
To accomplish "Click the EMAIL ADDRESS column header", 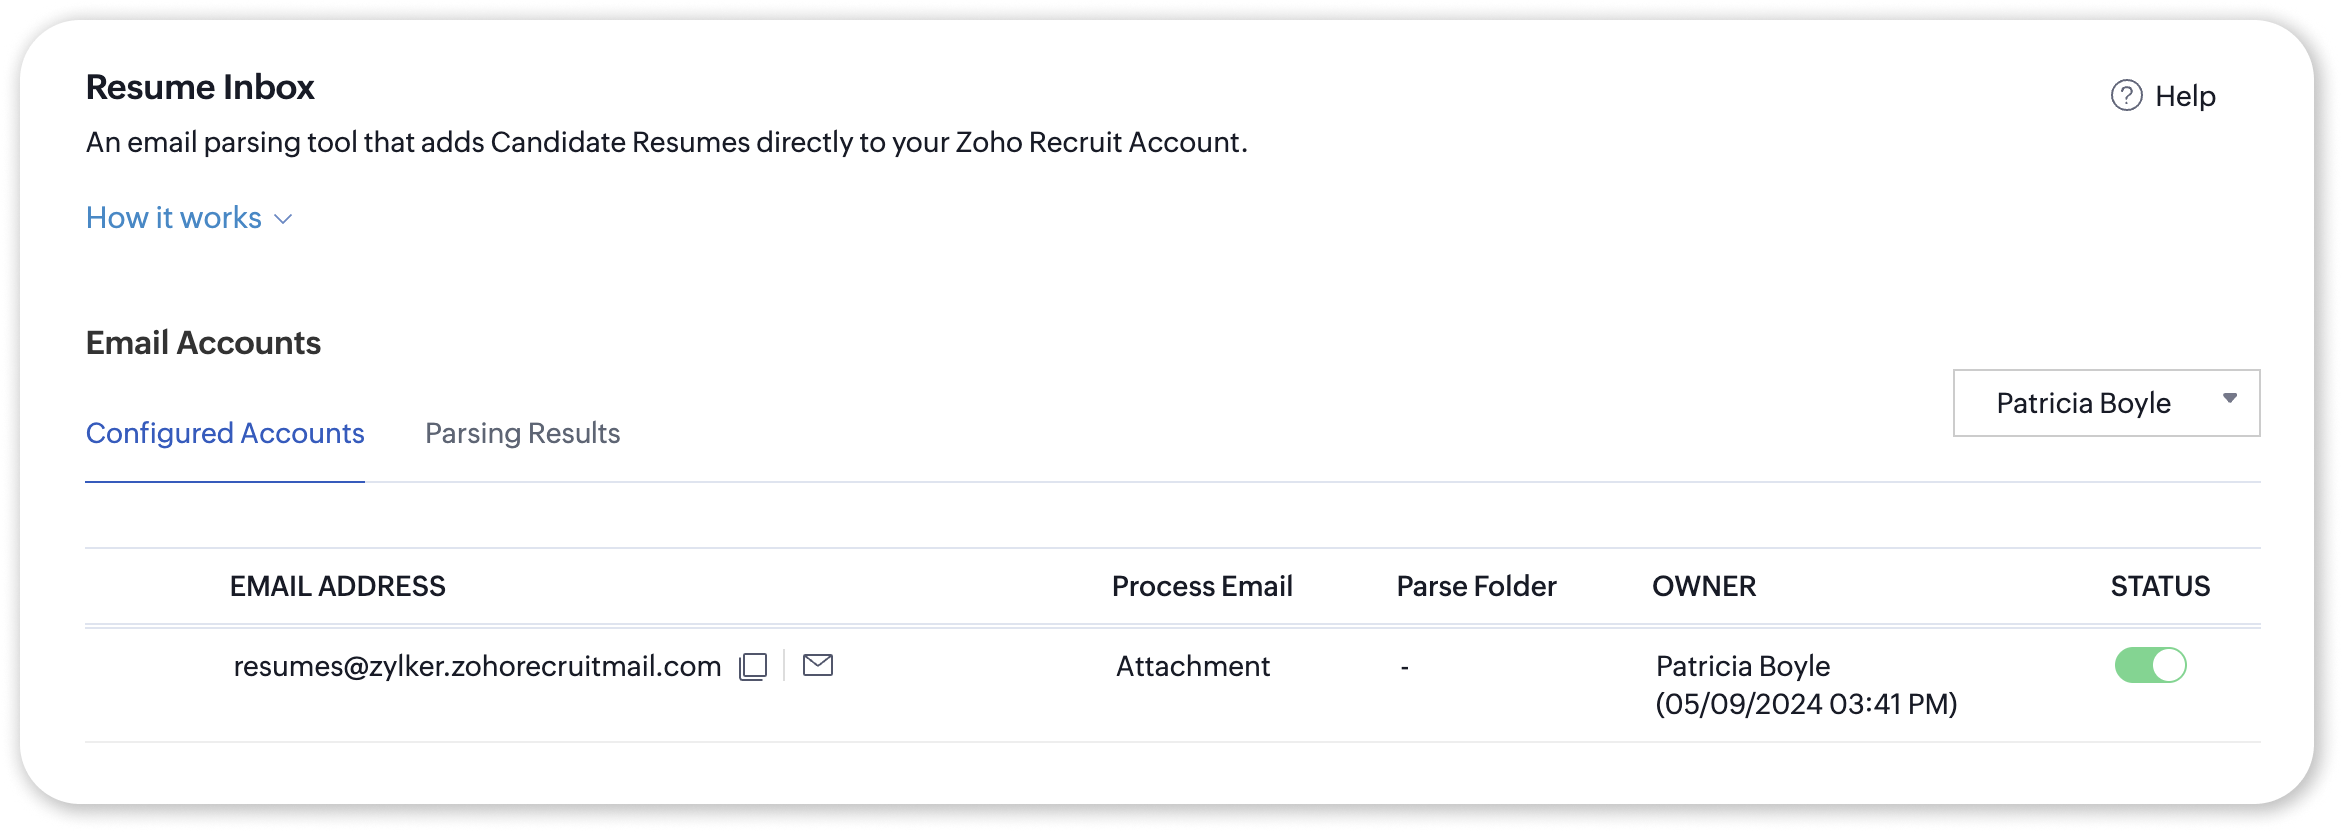I will click(x=337, y=586).
